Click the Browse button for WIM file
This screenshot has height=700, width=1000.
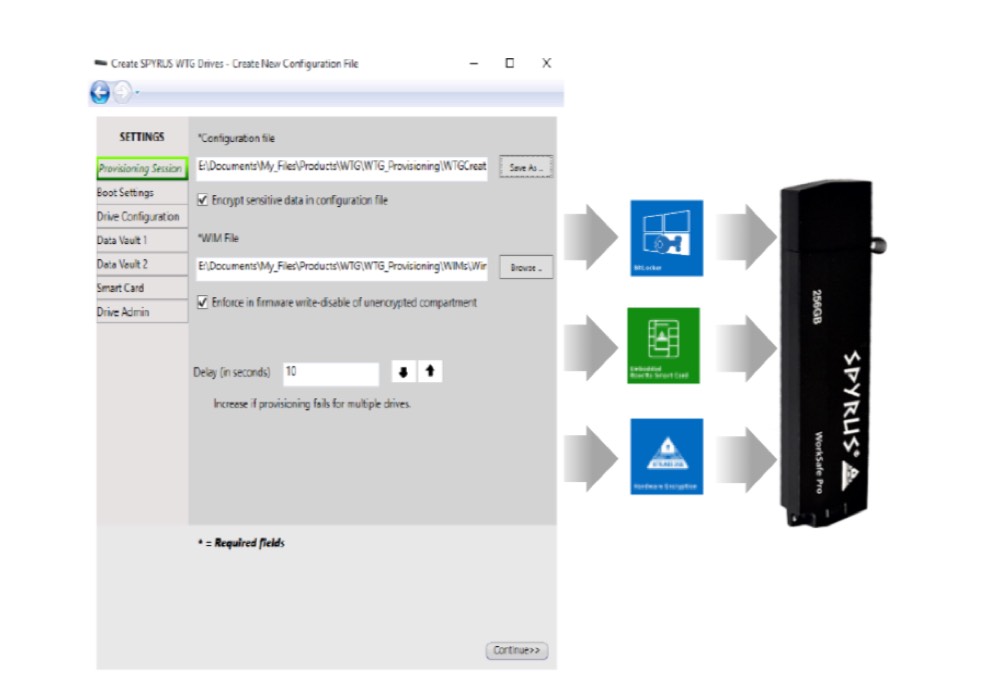(526, 268)
